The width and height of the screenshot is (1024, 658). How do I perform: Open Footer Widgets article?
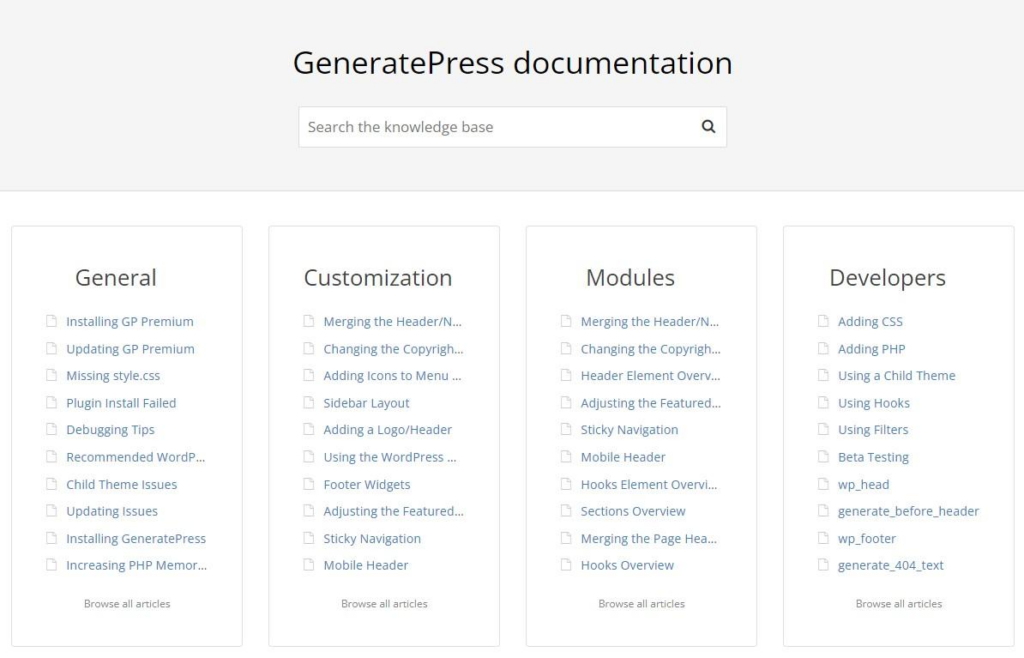coord(366,484)
